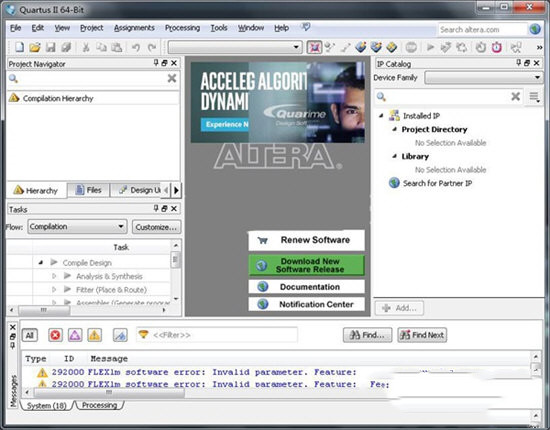This screenshot has width=550, height=430.
Task: Switch to the Files tab
Action: tap(88, 190)
